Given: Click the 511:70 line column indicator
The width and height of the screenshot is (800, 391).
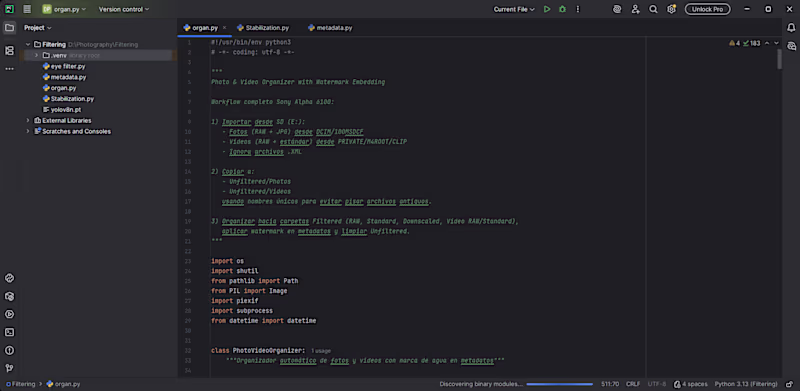Looking at the screenshot, I should pyautogui.click(x=610, y=384).
